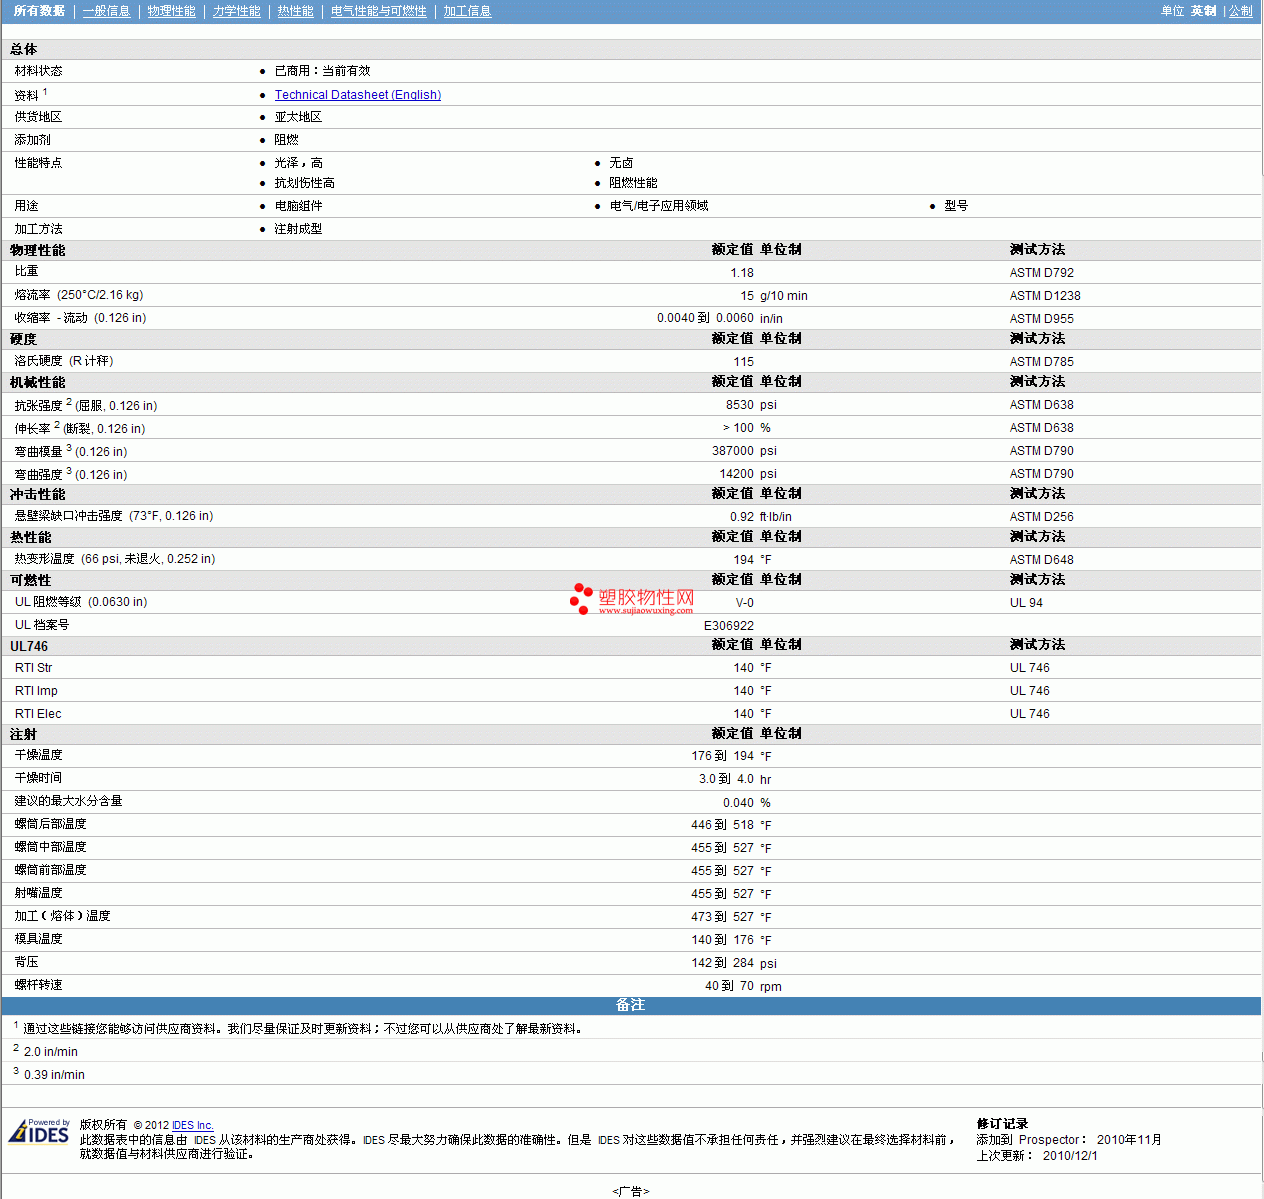Click ASTM D648 test method
This screenshot has width=1264, height=1199.
[1042, 560]
